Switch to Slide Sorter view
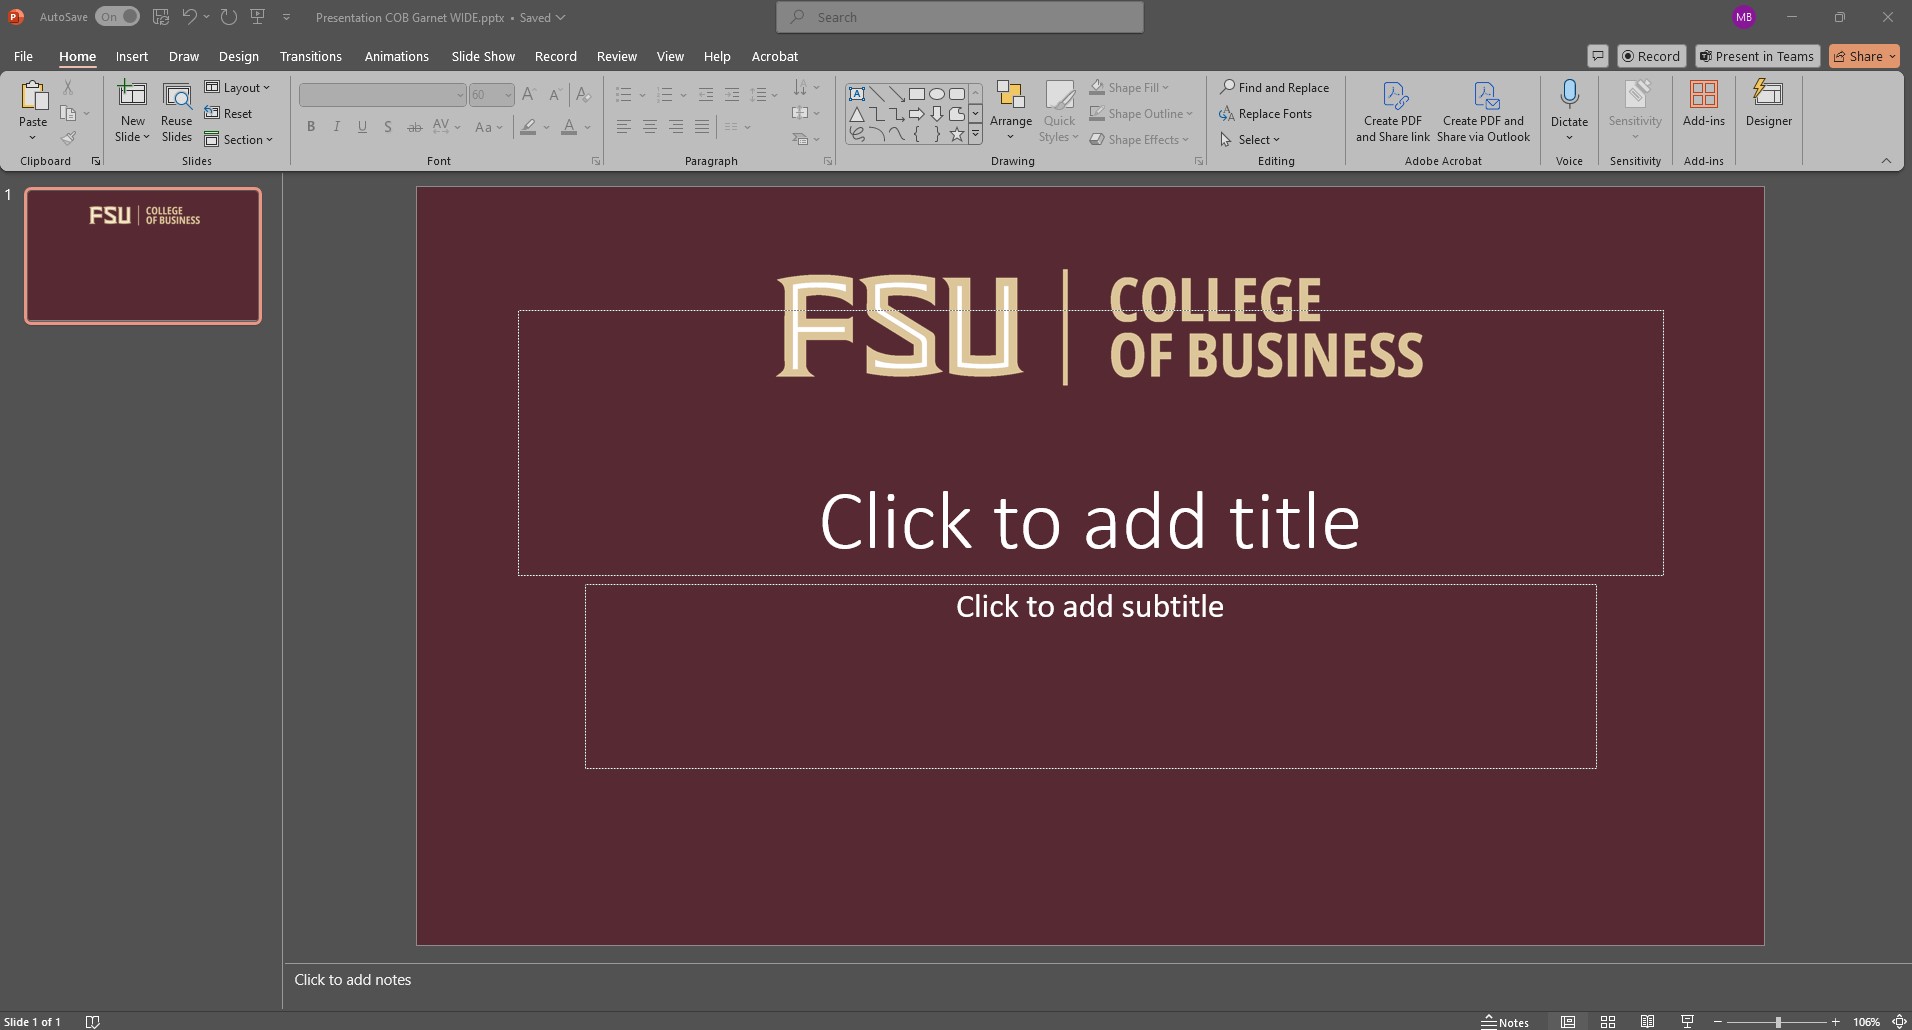 pyautogui.click(x=1608, y=1021)
